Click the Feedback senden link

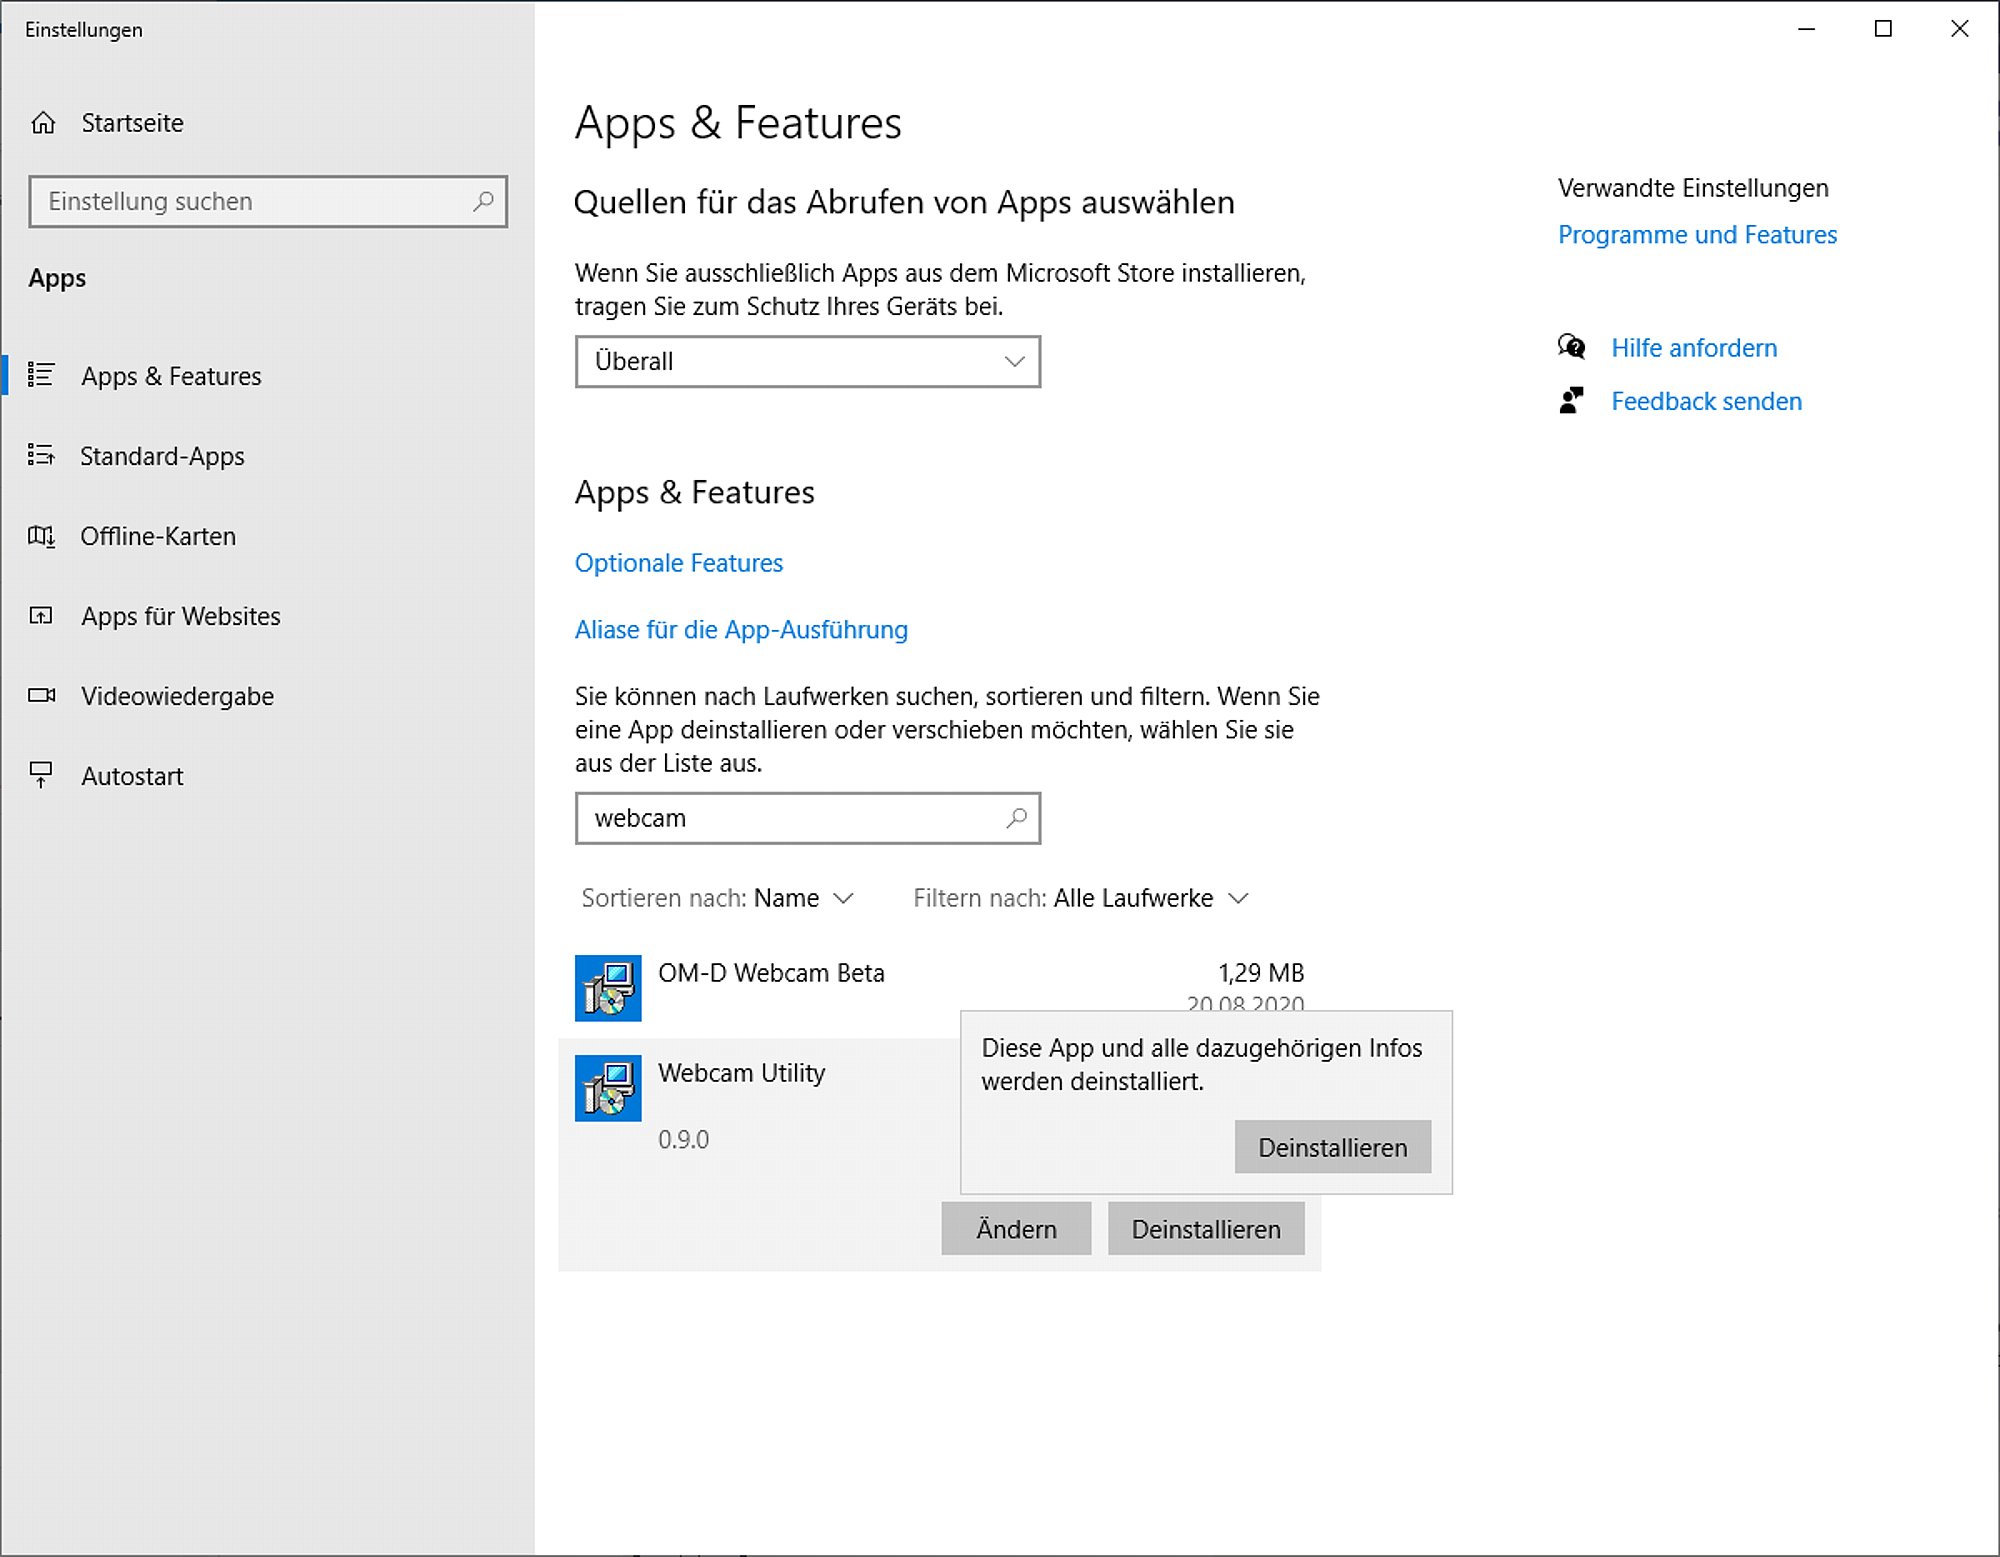pyautogui.click(x=1706, y=401)
